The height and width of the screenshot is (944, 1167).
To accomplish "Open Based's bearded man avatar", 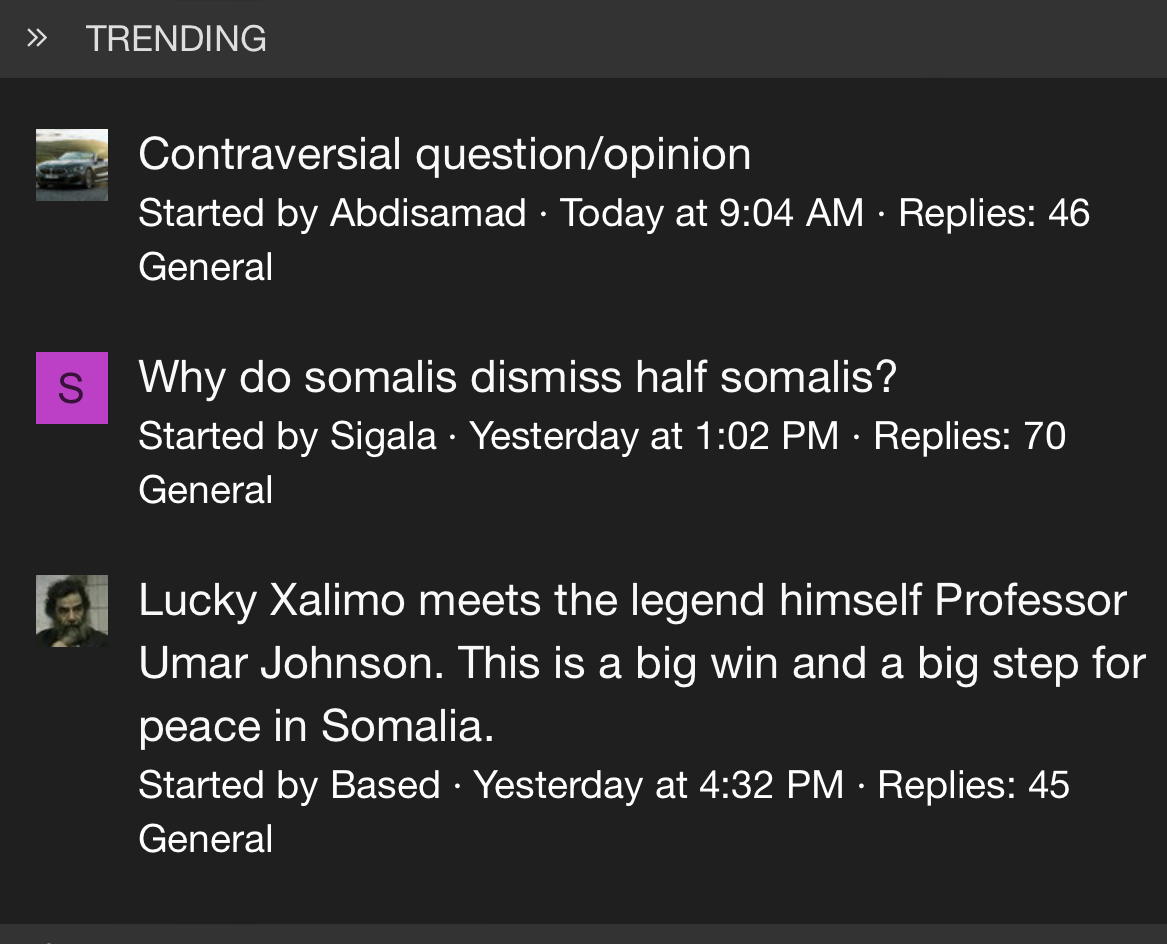I will [x=72, y=610].
